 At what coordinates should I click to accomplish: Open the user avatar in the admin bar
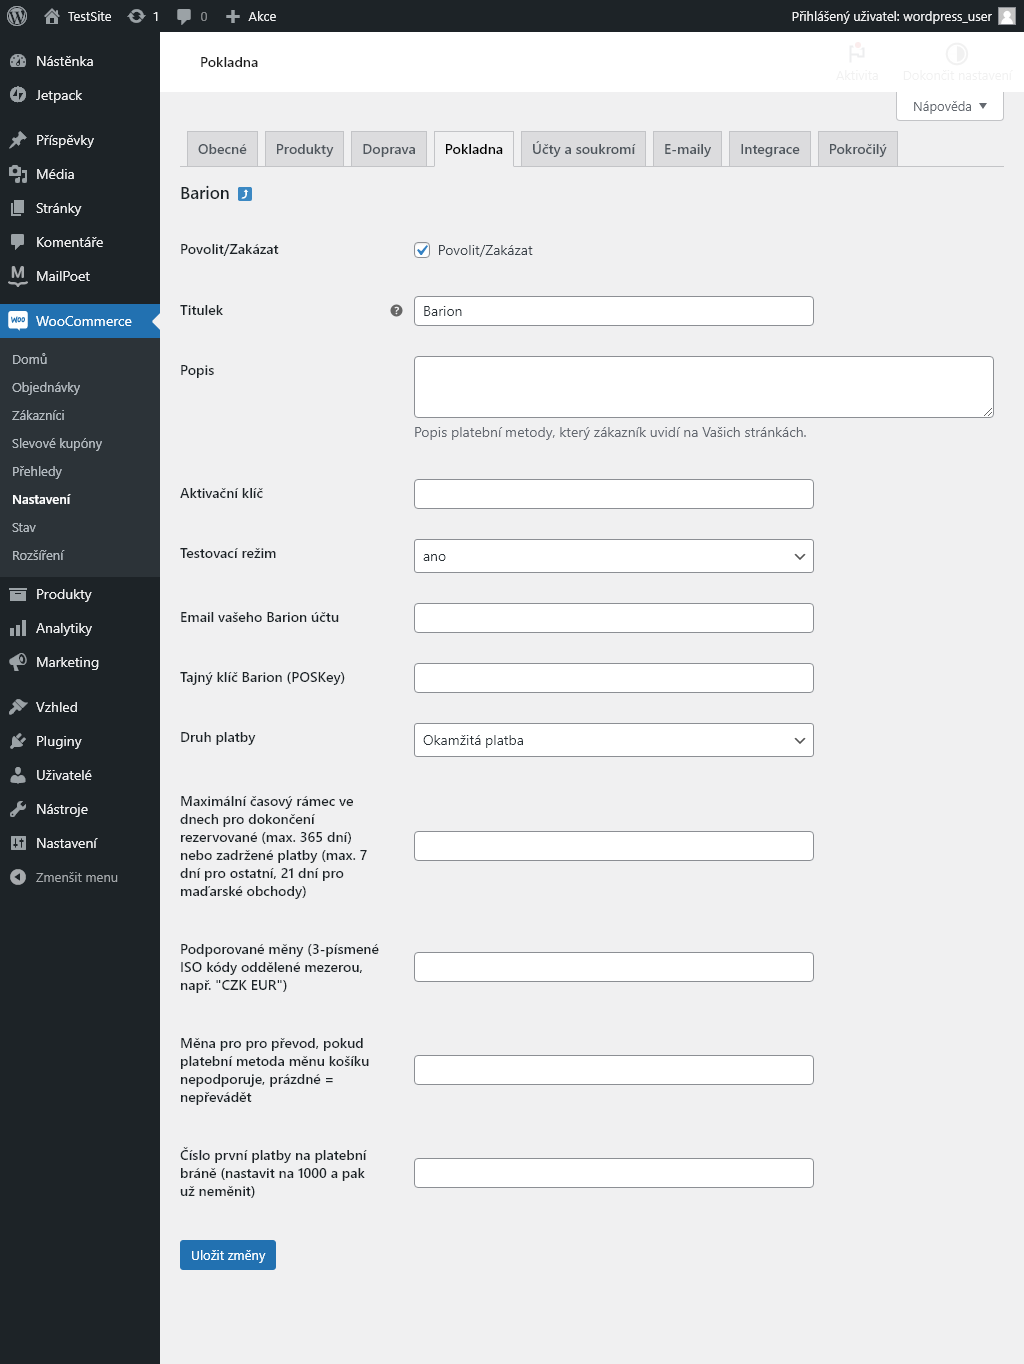pos(1007,16)
